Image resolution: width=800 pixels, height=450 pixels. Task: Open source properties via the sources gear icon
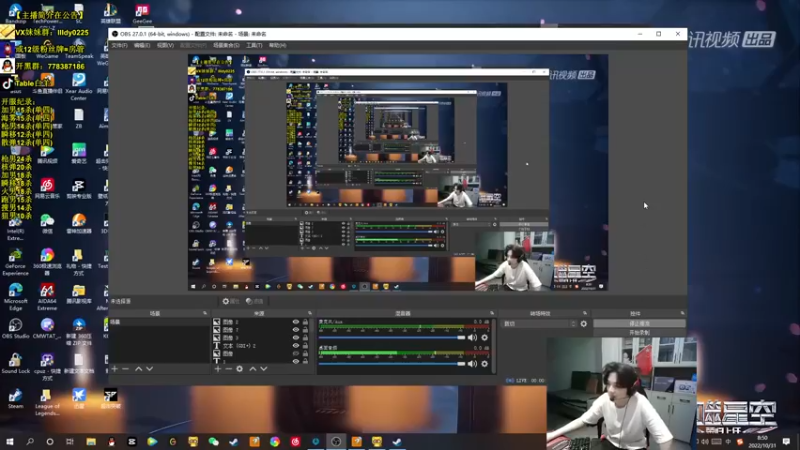tap(239, 368)
